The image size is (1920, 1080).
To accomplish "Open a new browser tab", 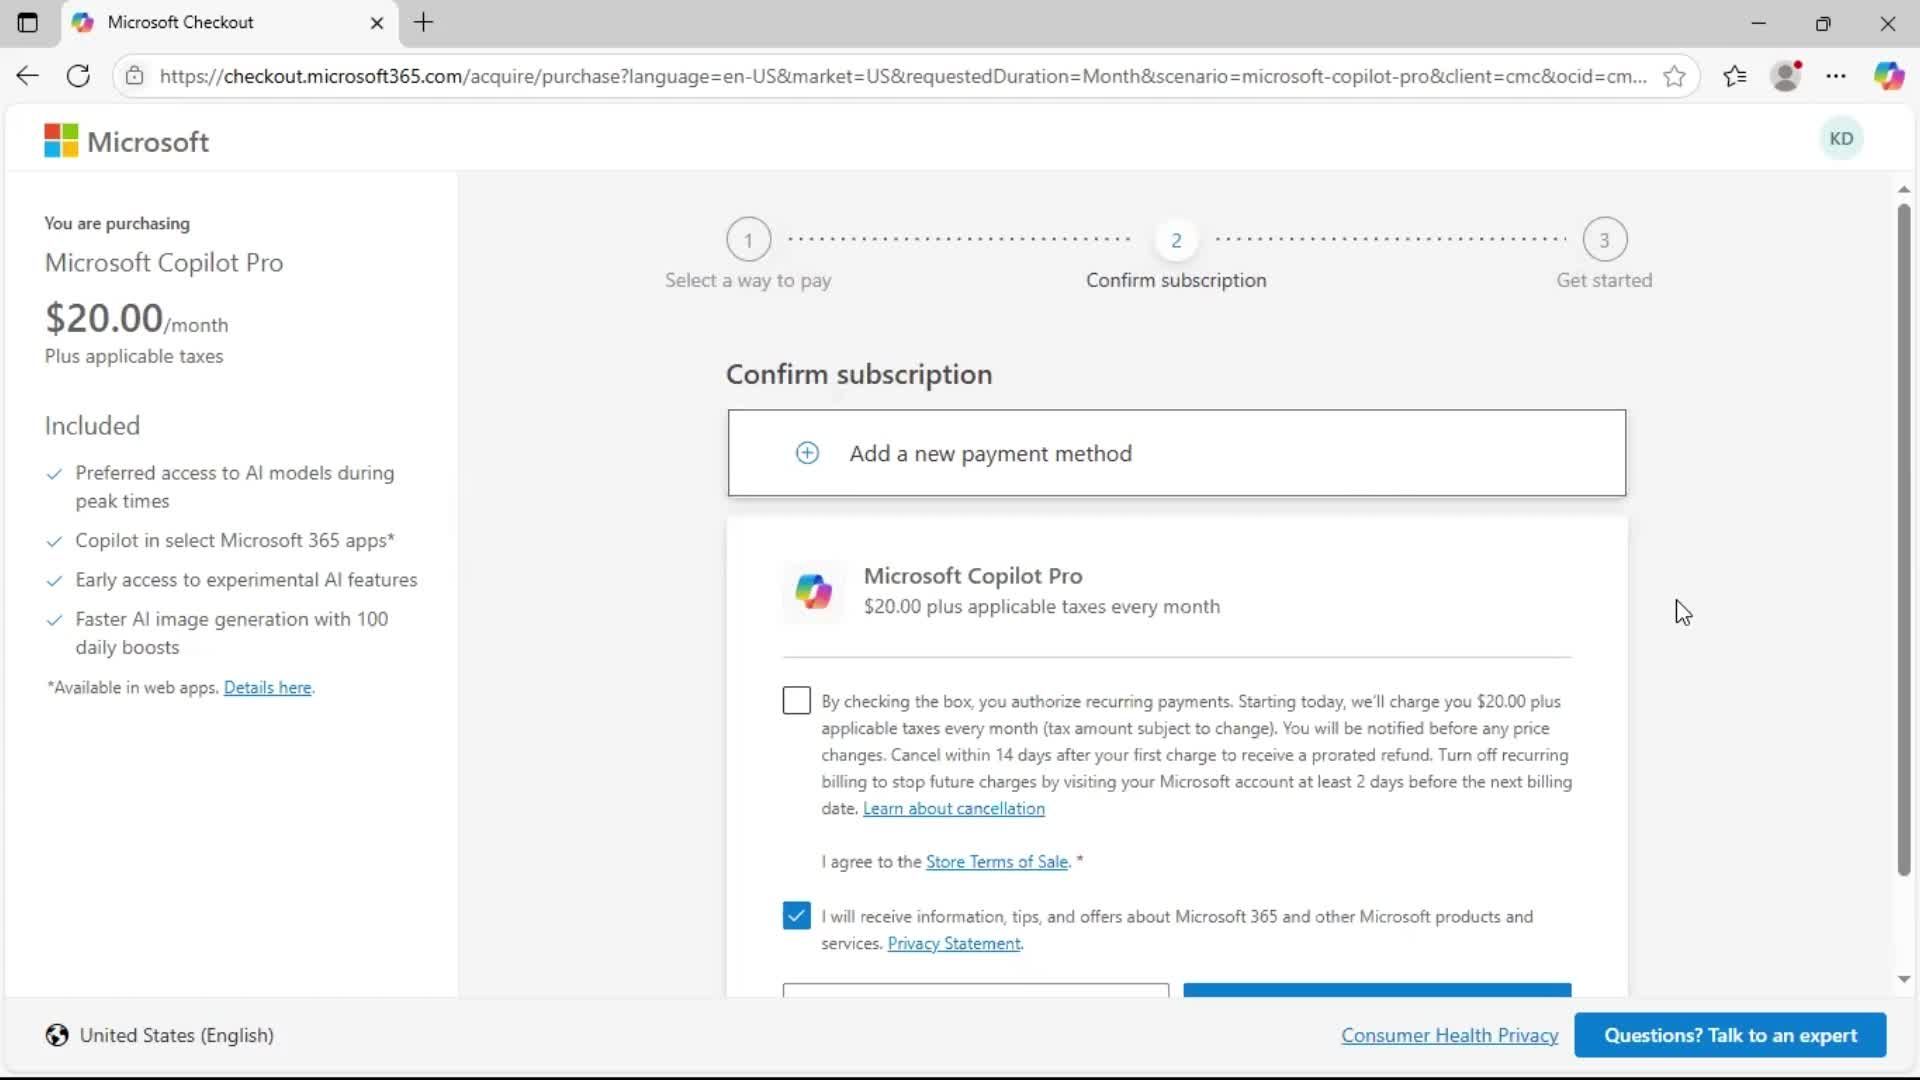I will pos(423,22).
